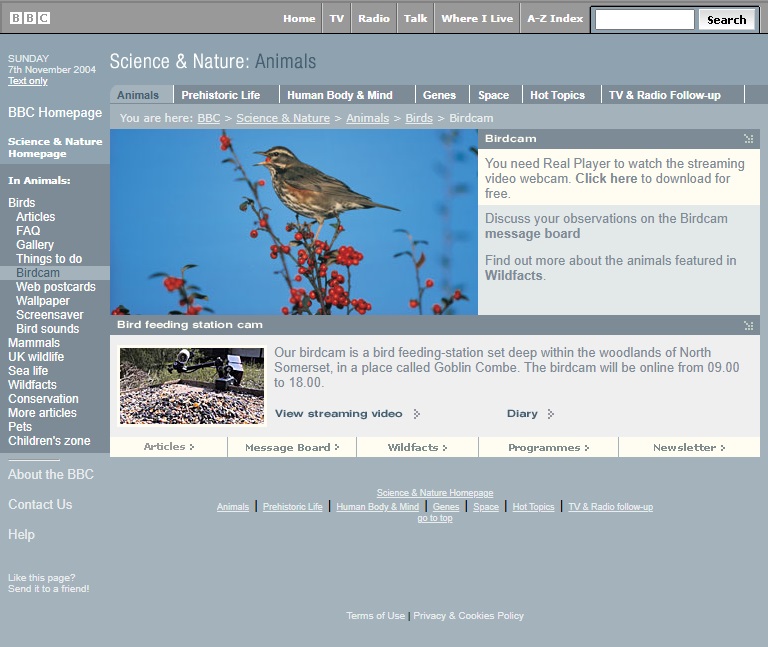This screenshot has height=647, width=768.
Task: Click the arrow icon next to Diary
Action: (x=551, y=414)
